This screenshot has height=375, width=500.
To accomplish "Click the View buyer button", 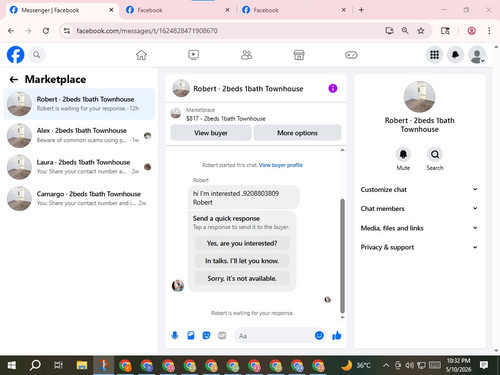I will coord(211,133).
